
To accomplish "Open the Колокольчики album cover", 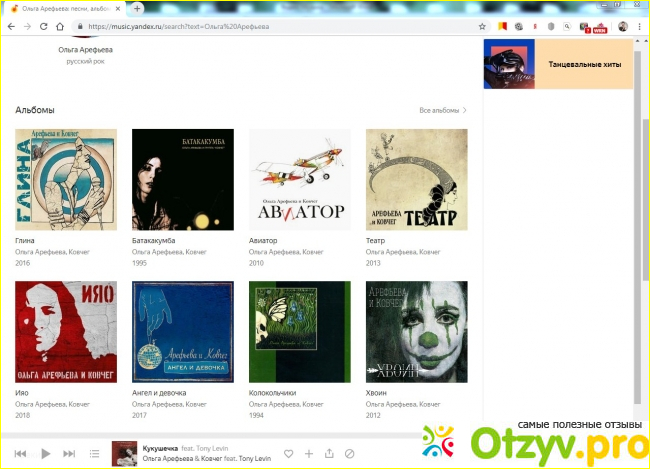I will point(300,332).
